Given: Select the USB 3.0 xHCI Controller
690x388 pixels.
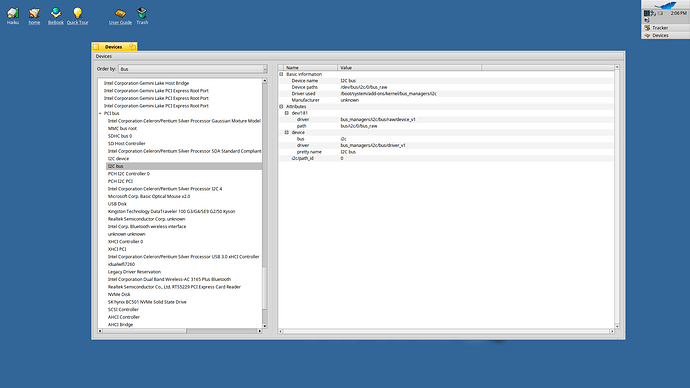Looking at the screenshot, I should coord(184,257).
